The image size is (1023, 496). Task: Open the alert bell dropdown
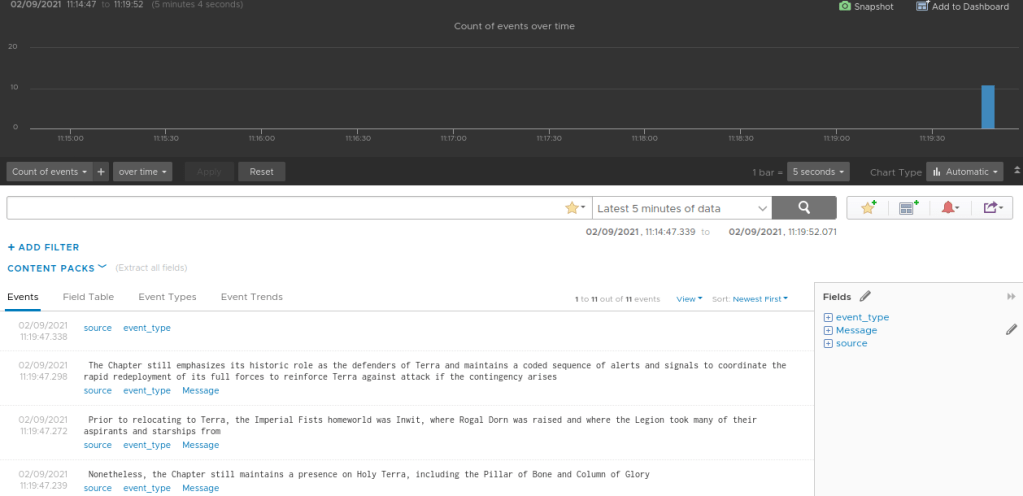950,208
